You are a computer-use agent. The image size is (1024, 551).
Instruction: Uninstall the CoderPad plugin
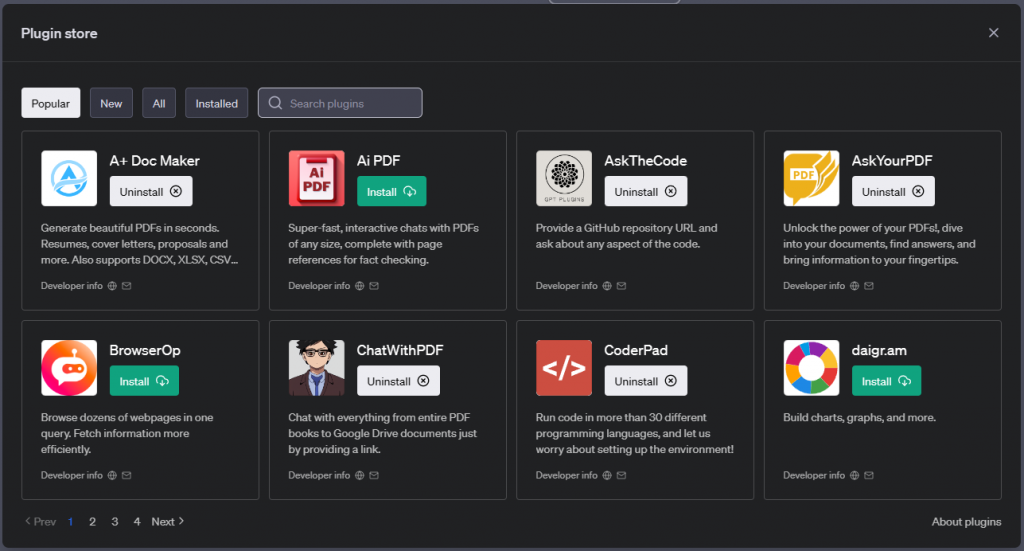646,381
